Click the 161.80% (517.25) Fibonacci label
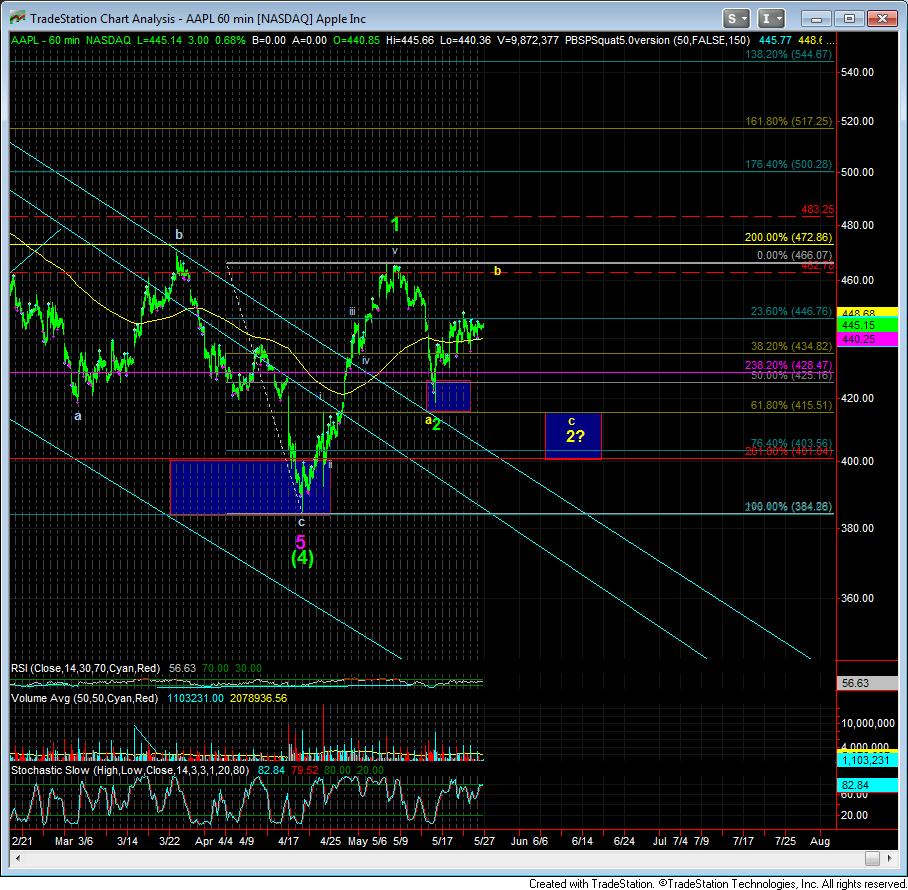This screenshot has height=890, width=908. [x=789, y=122]
